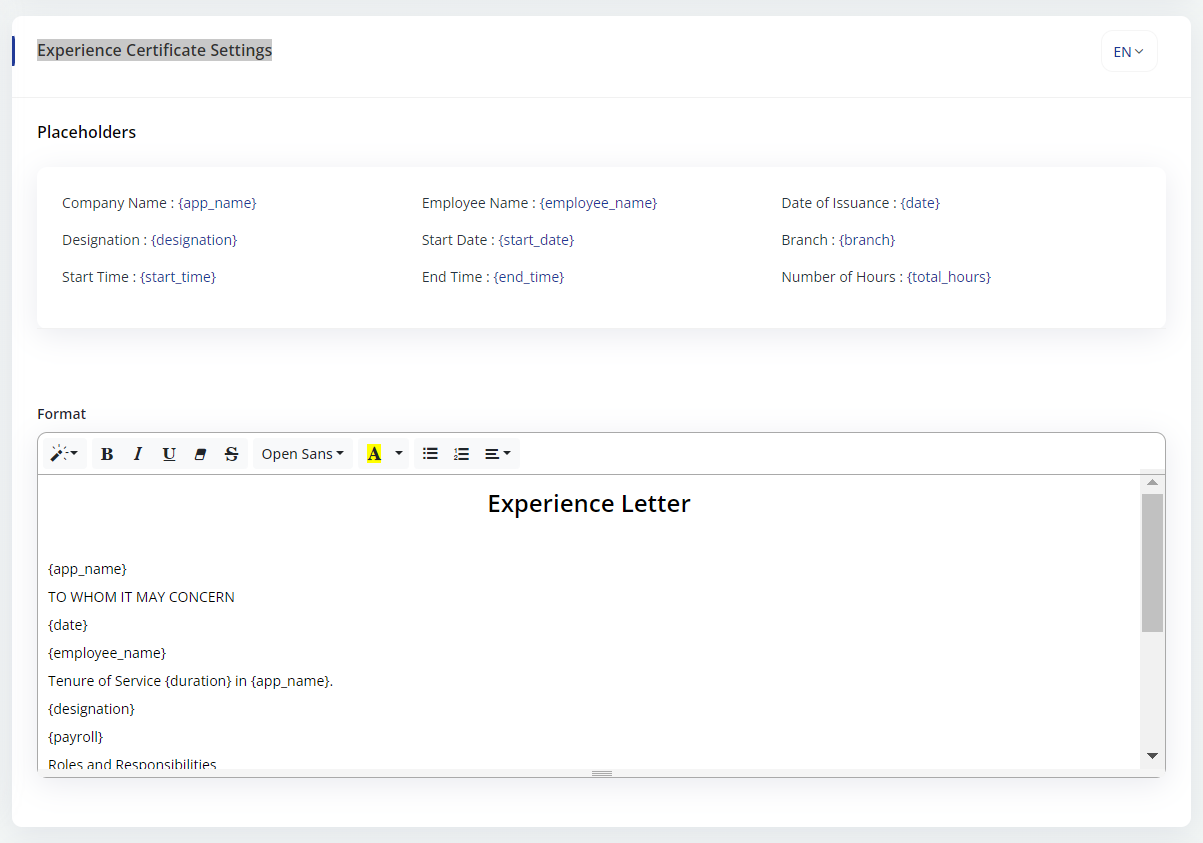Open the Open Sans font dropdown
The image size is (1203, 843).
302,454
